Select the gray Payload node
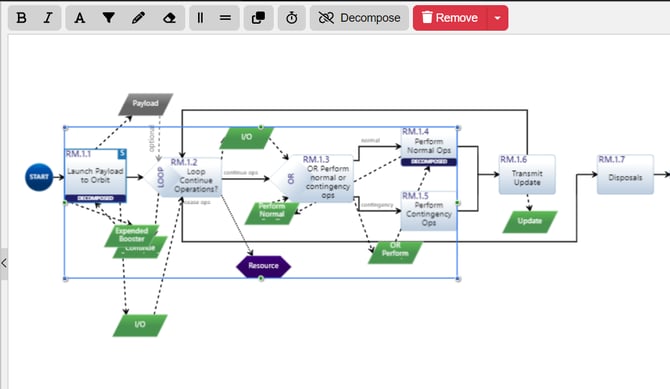The width and height of the screenshot is (670, 389). coord(145,104)
